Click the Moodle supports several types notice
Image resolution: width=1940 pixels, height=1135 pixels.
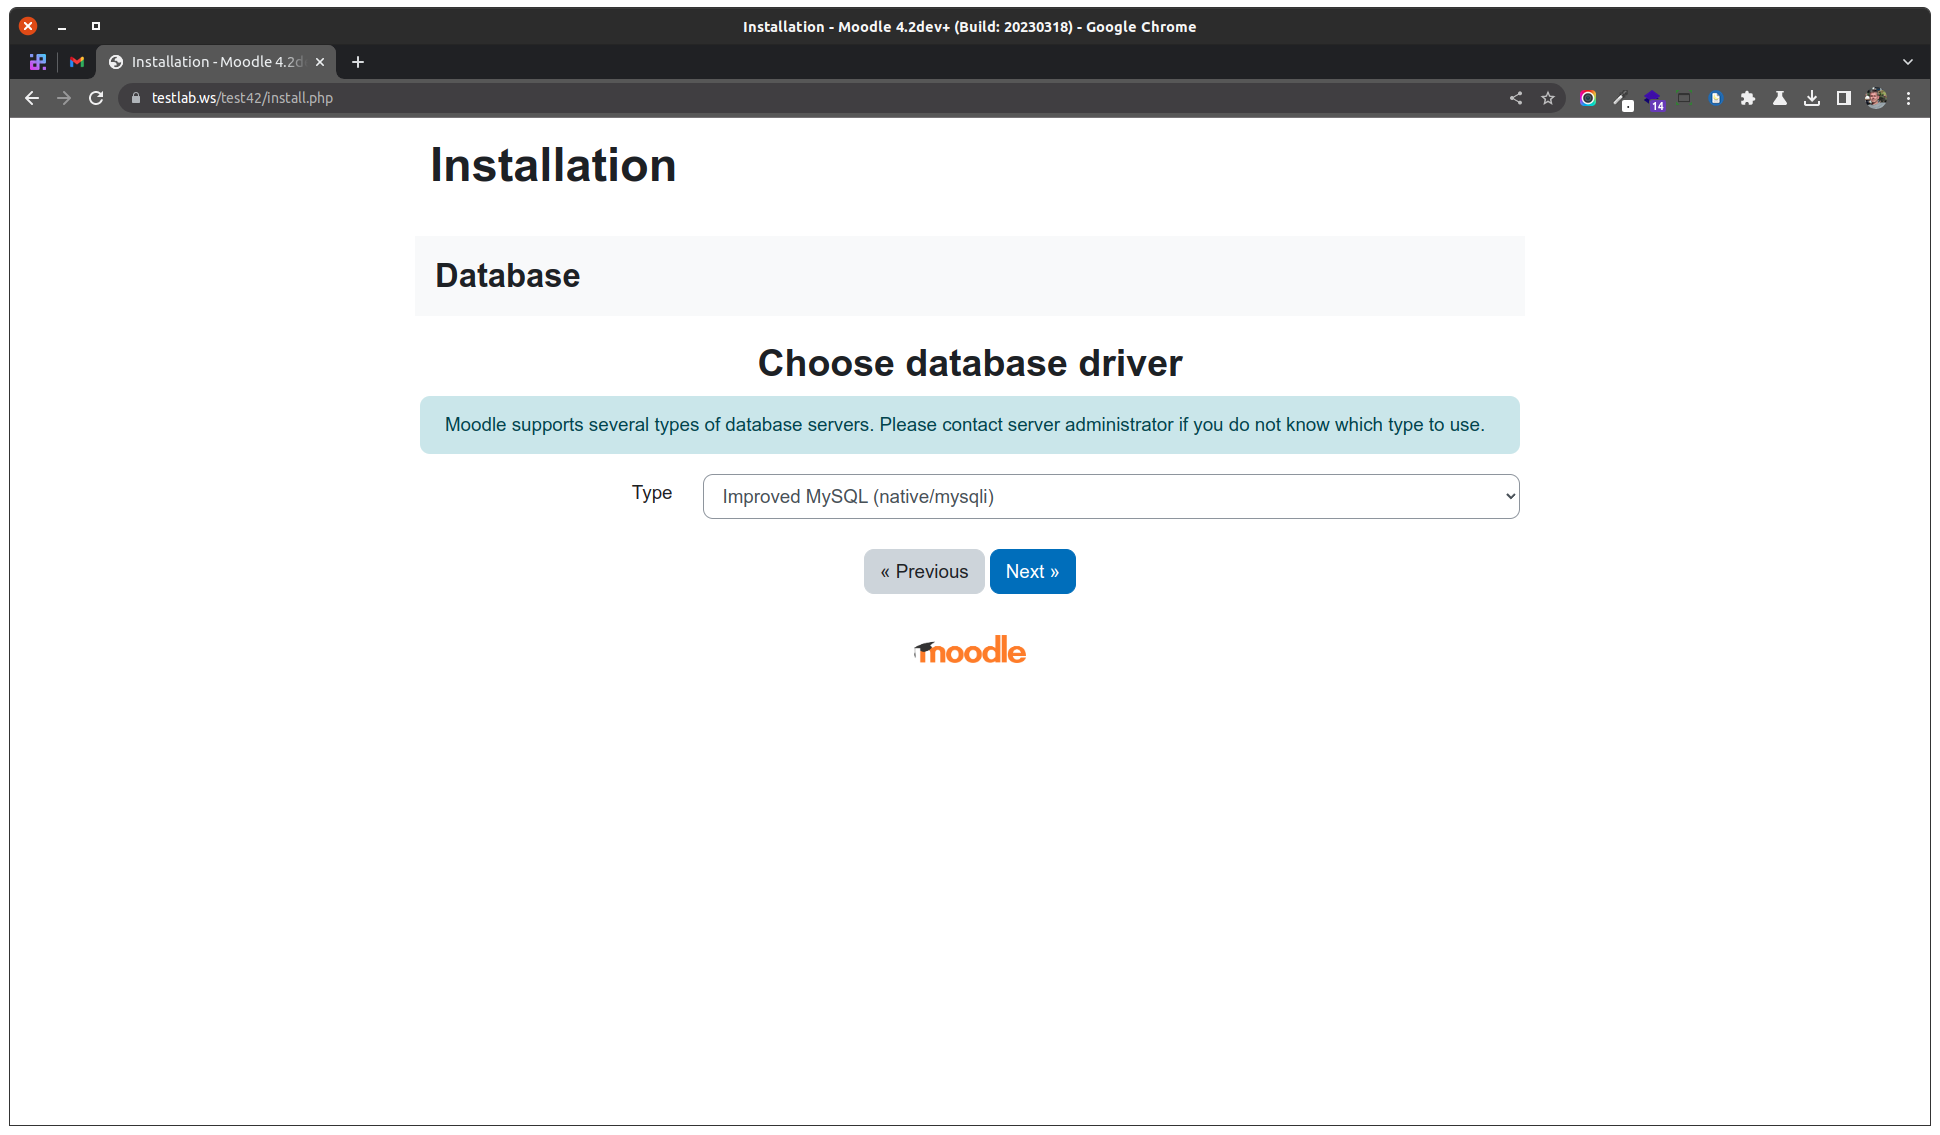[970, 425]
